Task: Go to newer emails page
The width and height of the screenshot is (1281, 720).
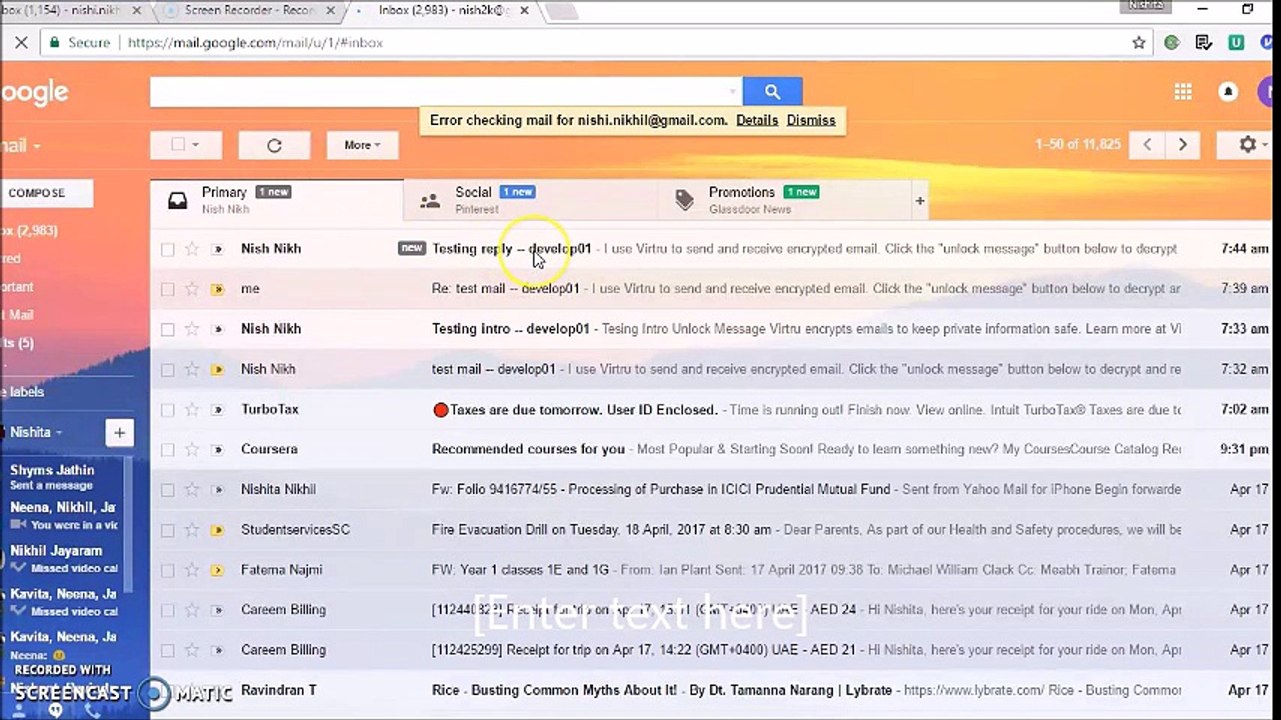Action: tap(1147, 145)
